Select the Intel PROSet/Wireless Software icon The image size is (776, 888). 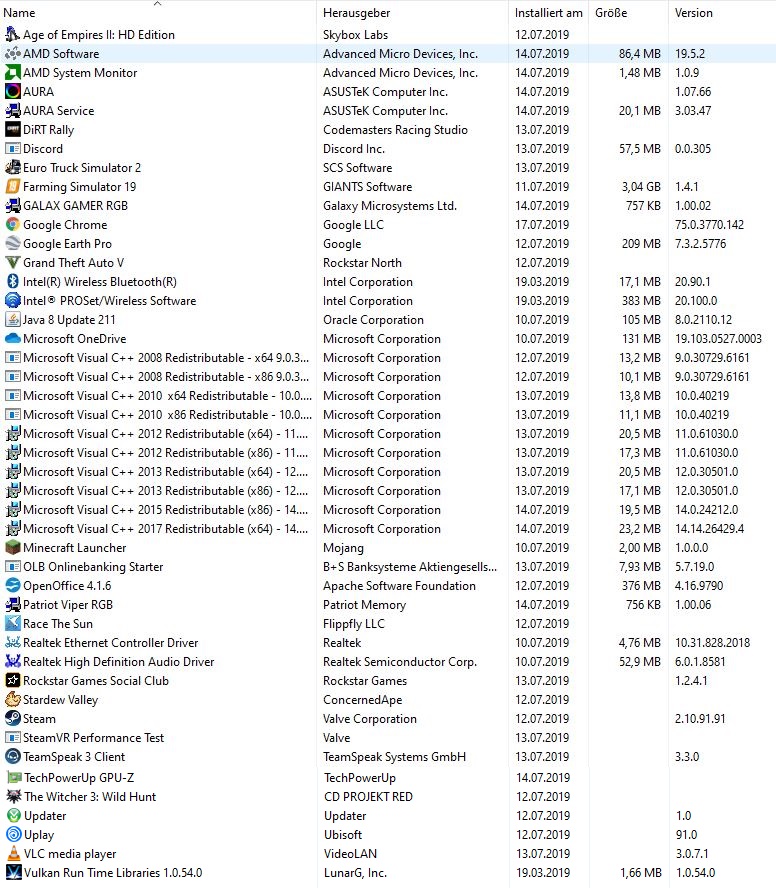pyautogui.click(x=12, y=301)
